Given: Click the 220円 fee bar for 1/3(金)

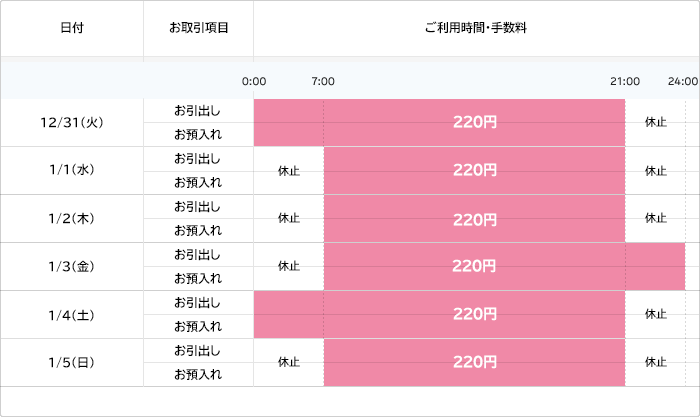Looking at the screenshot, I should (x=474, y=267).
